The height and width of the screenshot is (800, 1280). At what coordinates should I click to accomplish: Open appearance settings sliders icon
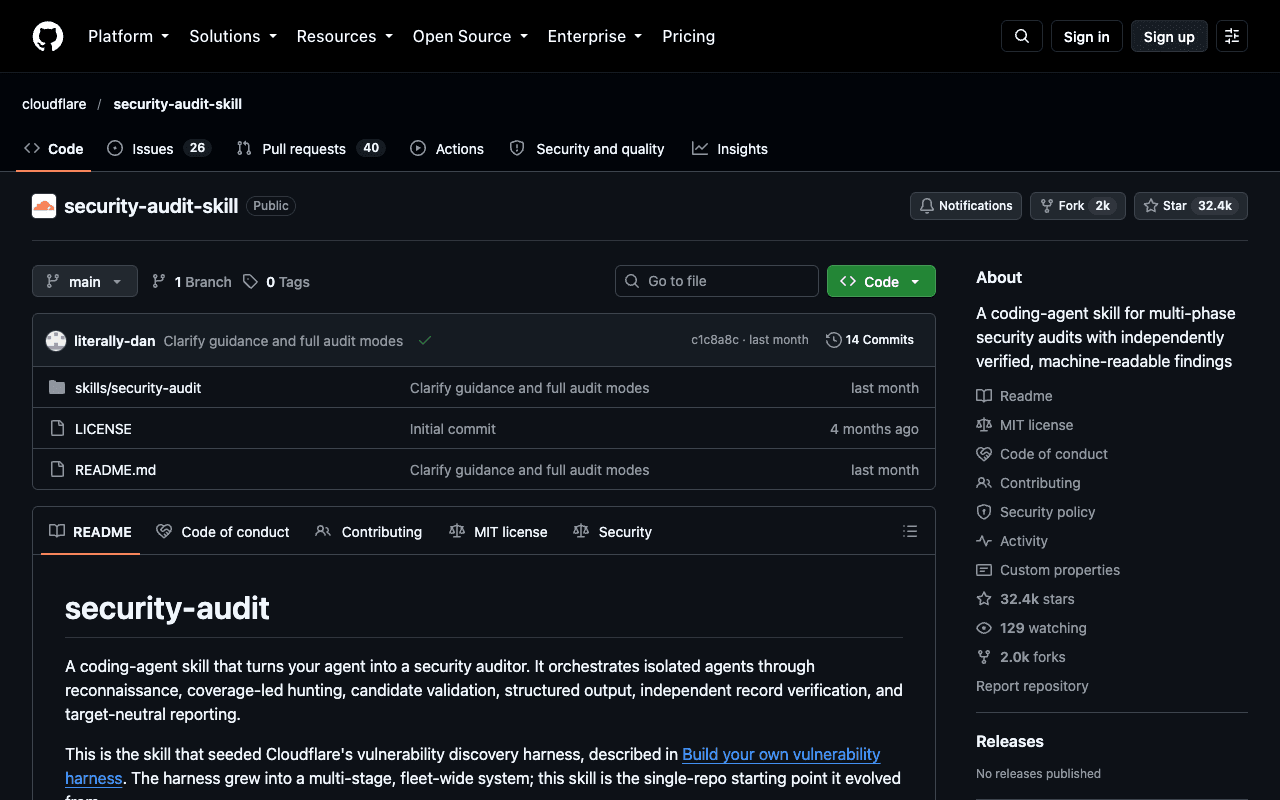pyautogui.click(x=1232, y=36)
